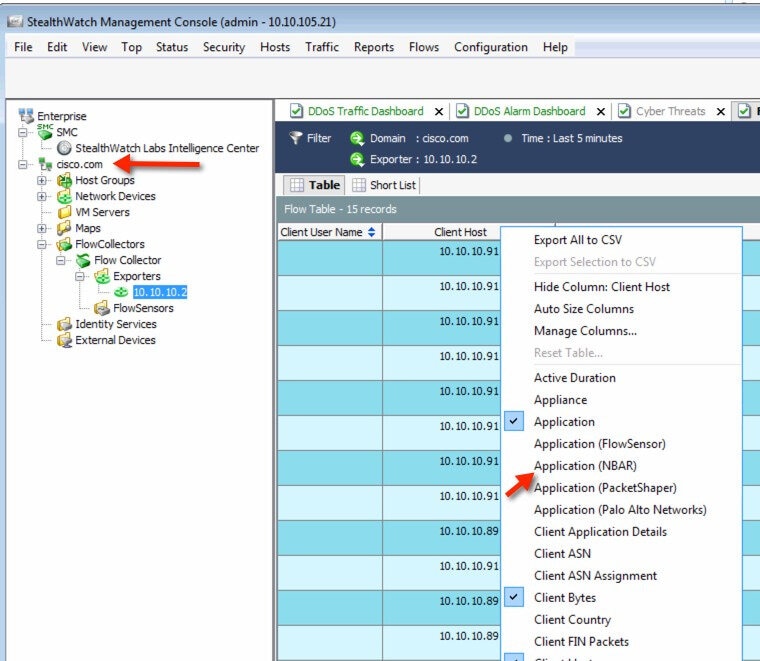Enable the Application (NBAR) column
Image resolution: width=760 pixels, height=661 pixels.
[x=585, y=466]
